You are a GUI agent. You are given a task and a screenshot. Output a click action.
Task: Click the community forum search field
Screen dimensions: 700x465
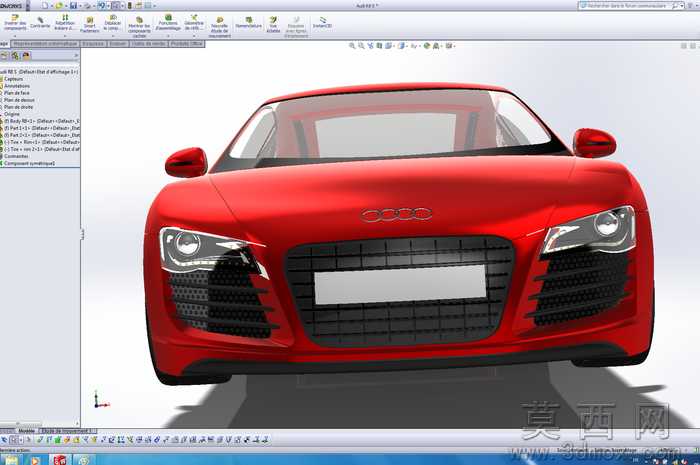(x=629, y=6)
